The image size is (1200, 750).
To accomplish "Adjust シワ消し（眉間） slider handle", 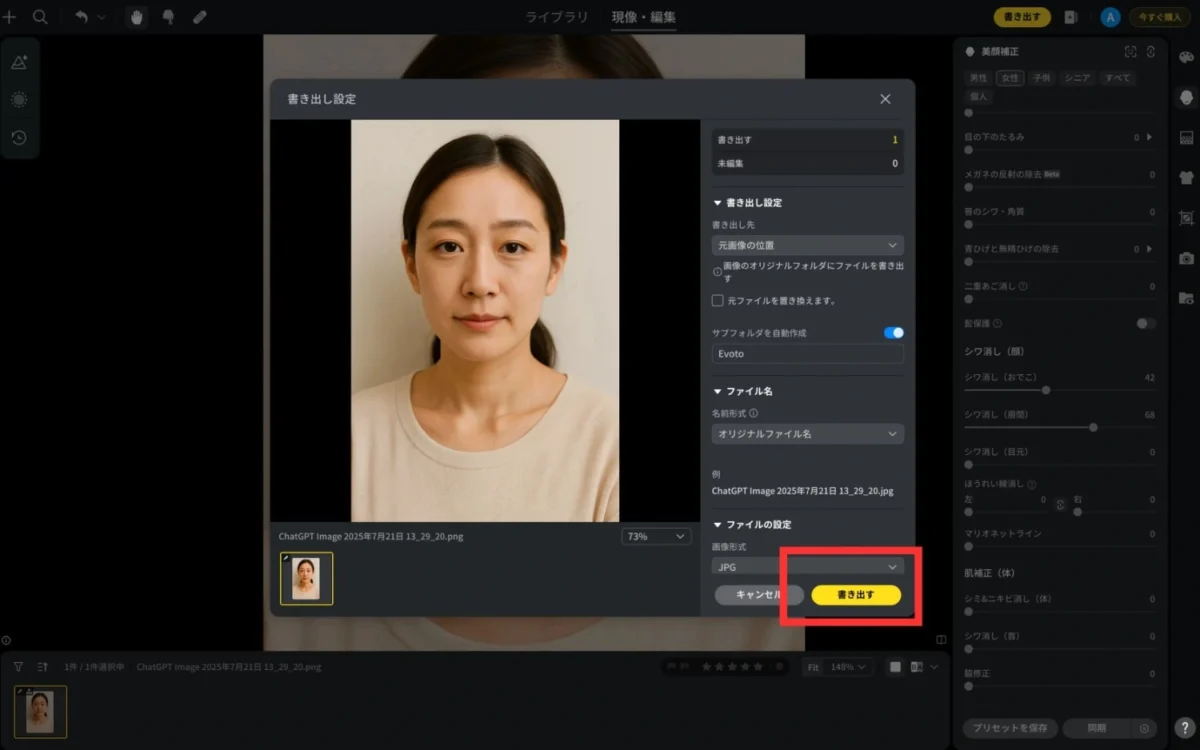I will [1093, 427].
